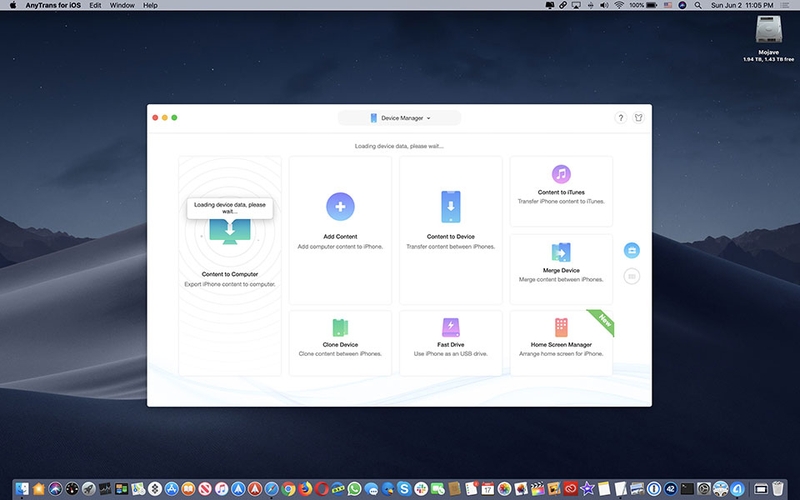Click 'Use iPhone as an USB drive.' text
The image size is (800, 500).
click(x=451, y=354)
